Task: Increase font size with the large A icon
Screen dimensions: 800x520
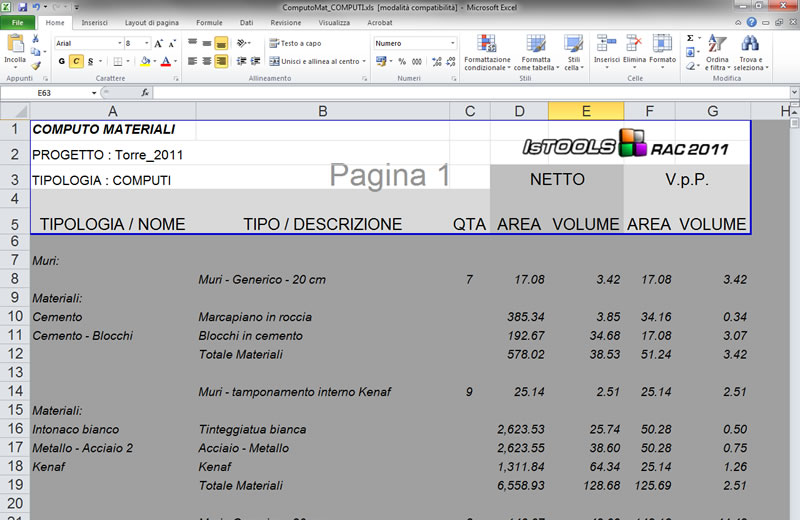Action: click(159, 43)
